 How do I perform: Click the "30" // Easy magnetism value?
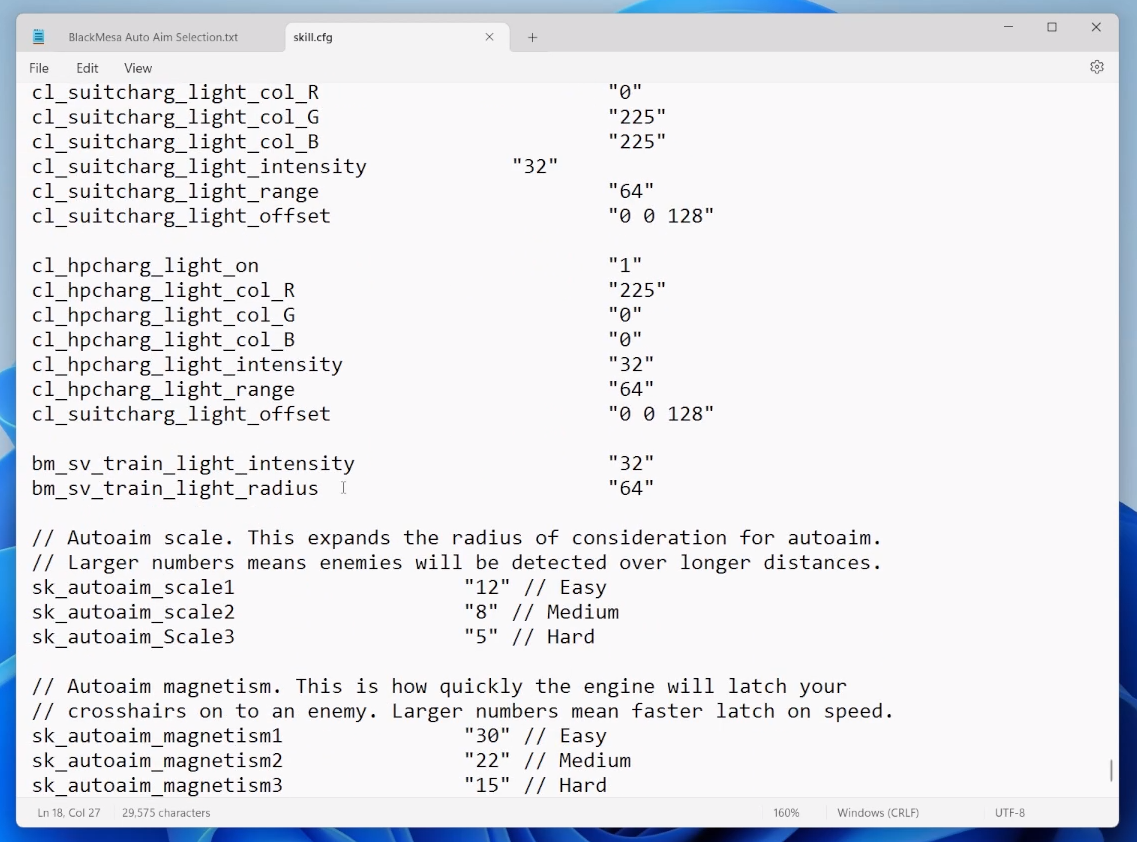coord(535,736)
